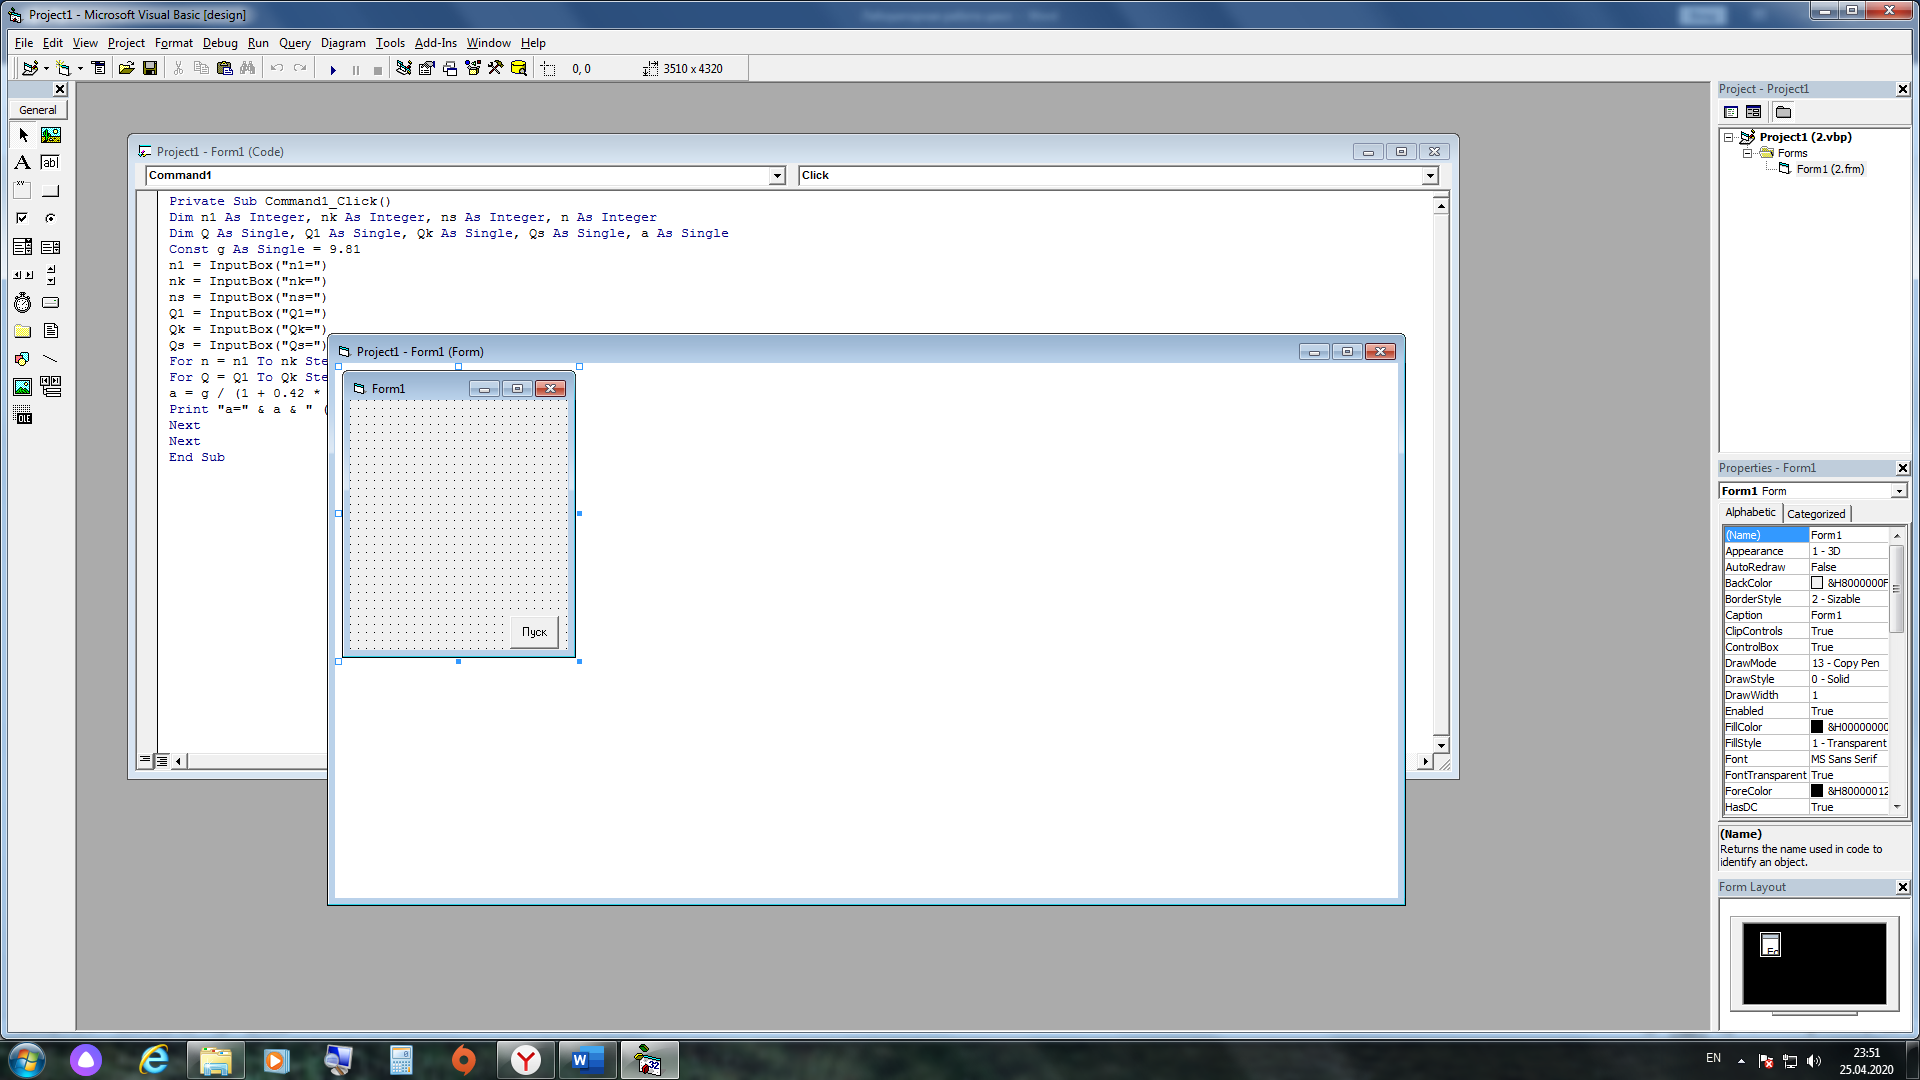Select the horizontal scrollbar control tool
The image size is (1920, 1080).
23,274
